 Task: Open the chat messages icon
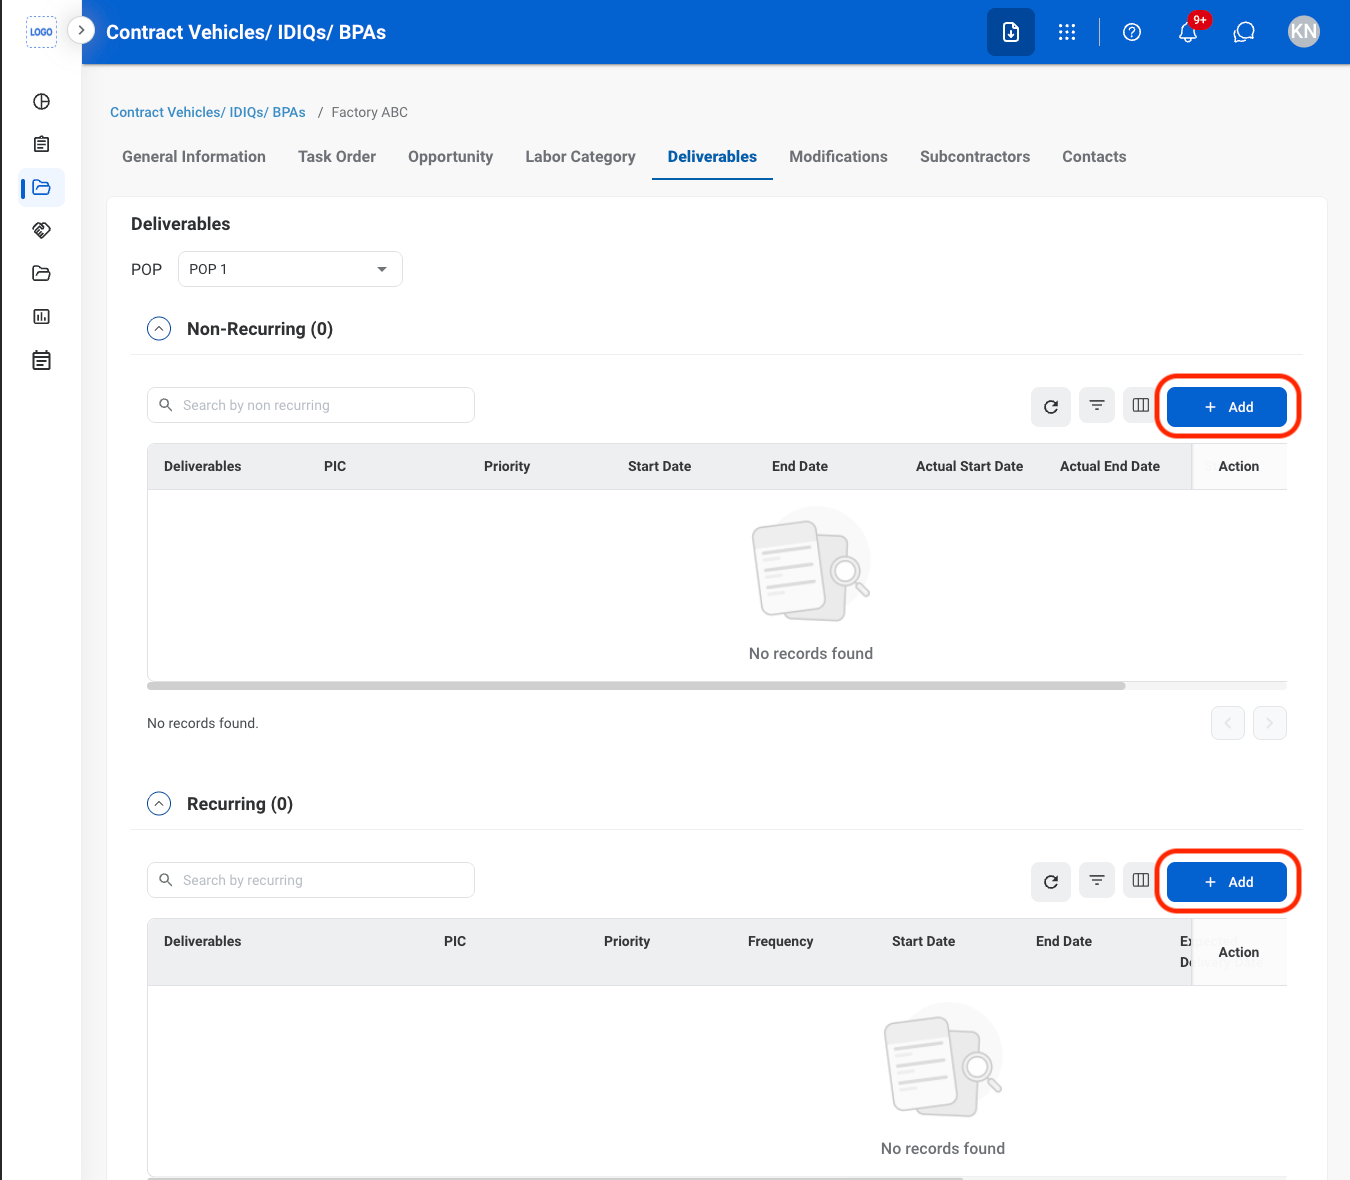(x=1244, y=32)
